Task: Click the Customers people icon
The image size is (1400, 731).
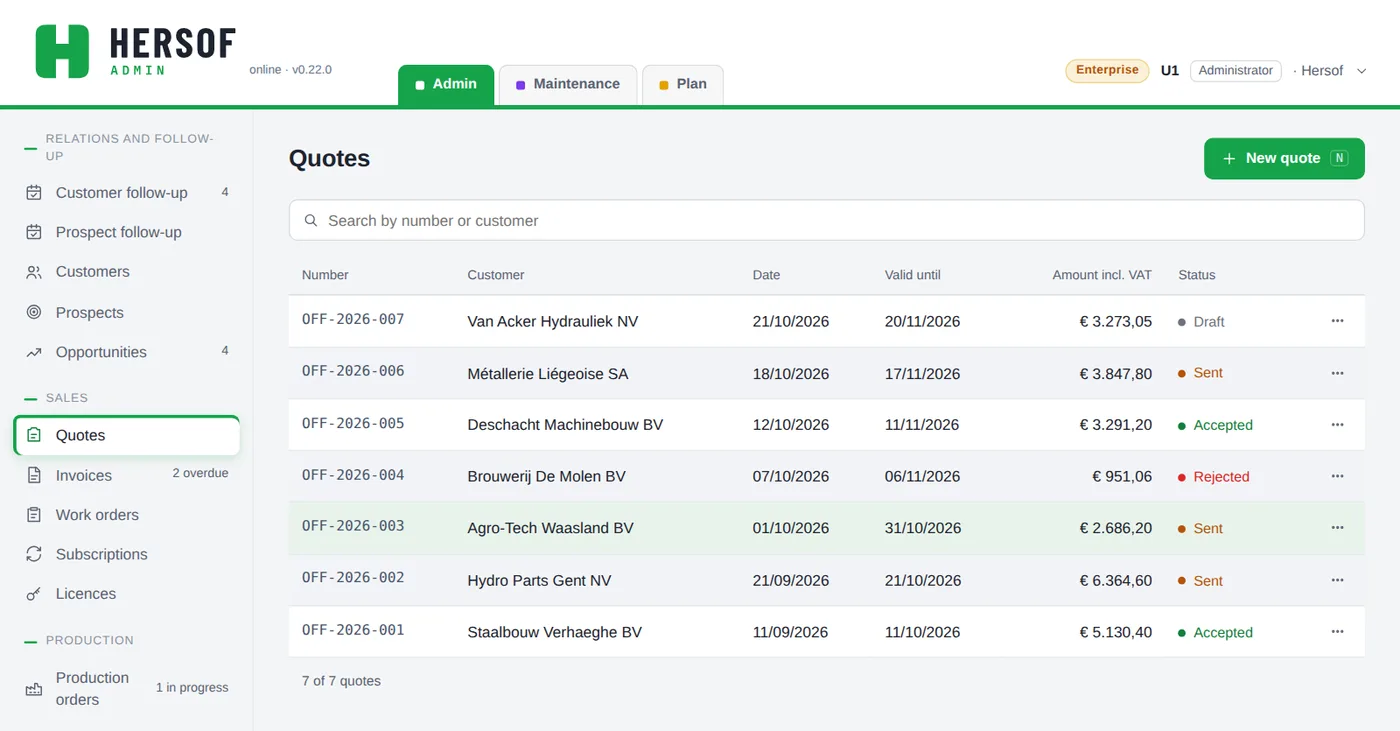Action: click(x=34, y=272)
